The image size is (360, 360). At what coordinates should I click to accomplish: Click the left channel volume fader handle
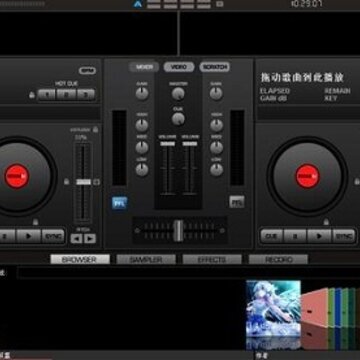tap(167, 144)
